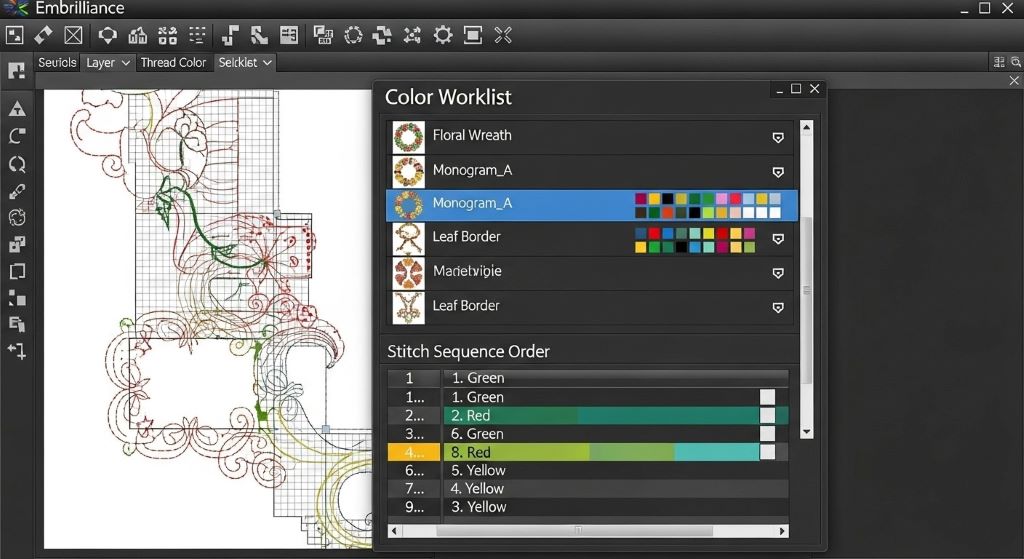Select the overlapping squares tool in sidebar
The height and width of the screenshot is (559, 1024).
click(17, 244)
